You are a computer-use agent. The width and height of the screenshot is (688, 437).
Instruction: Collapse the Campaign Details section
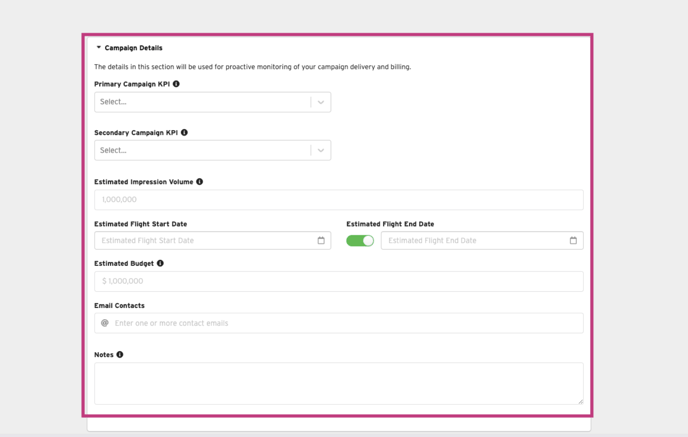(99, 48)
